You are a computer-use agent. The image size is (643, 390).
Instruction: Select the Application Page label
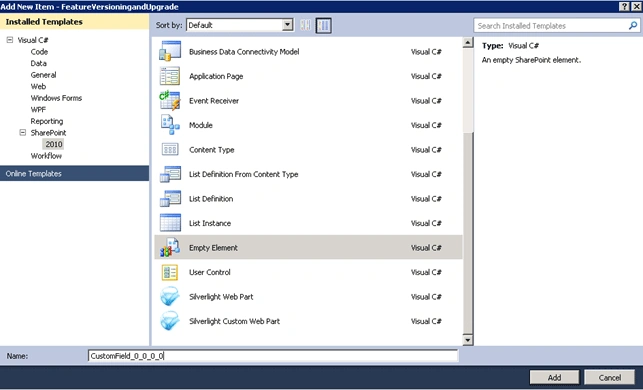click(216, 76)
